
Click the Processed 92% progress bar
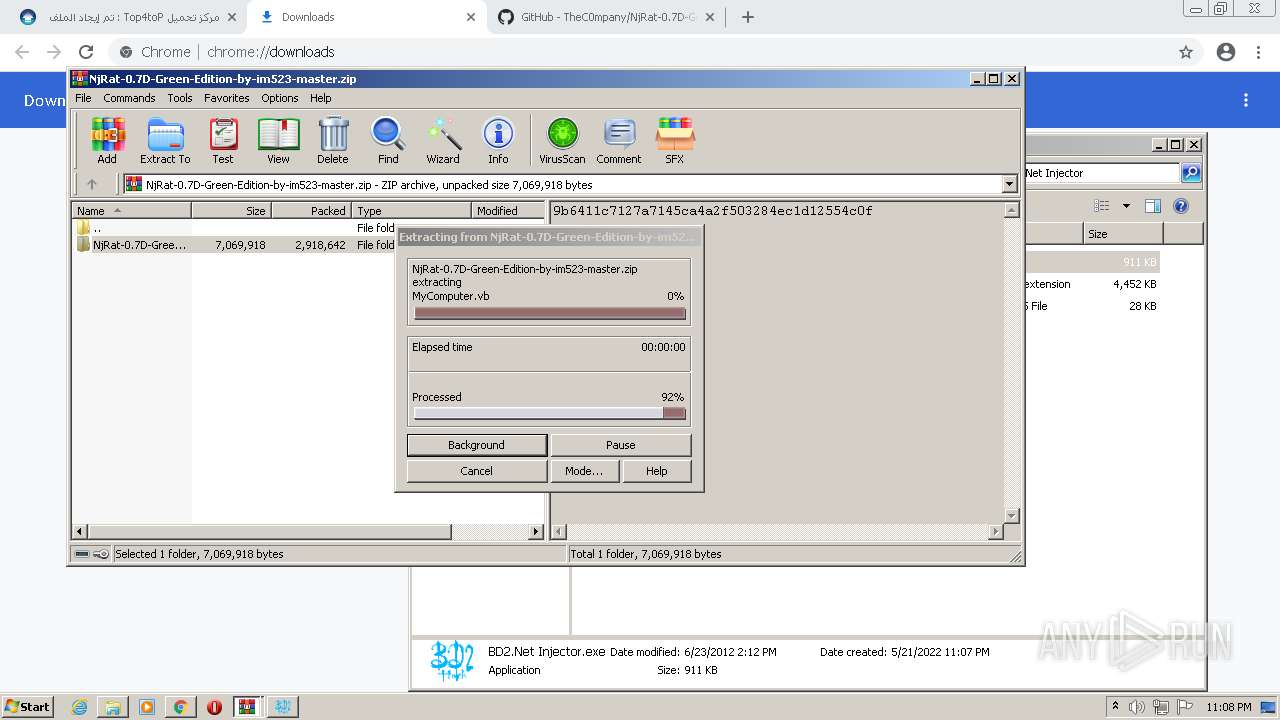pos(550,413)
